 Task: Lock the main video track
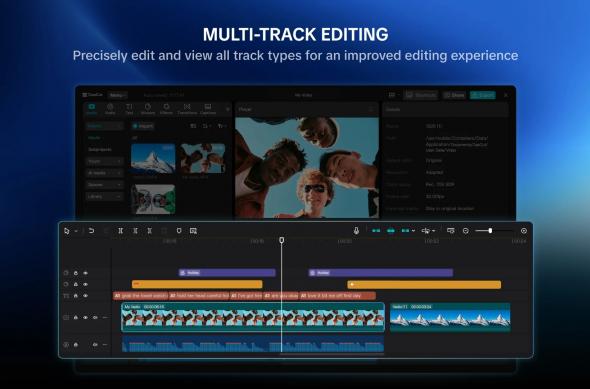[x=76, y=318]
